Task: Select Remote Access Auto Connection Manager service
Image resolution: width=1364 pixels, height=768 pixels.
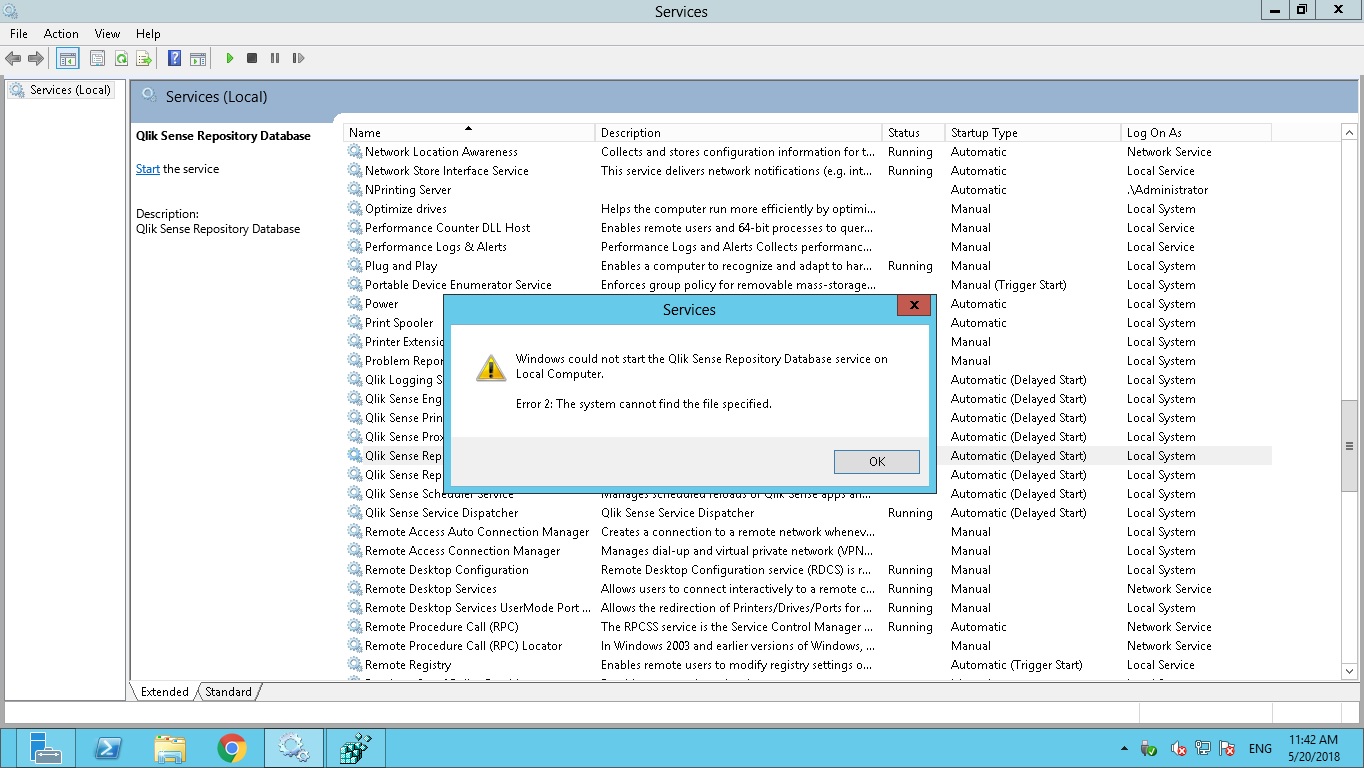Action: point(808,532)
